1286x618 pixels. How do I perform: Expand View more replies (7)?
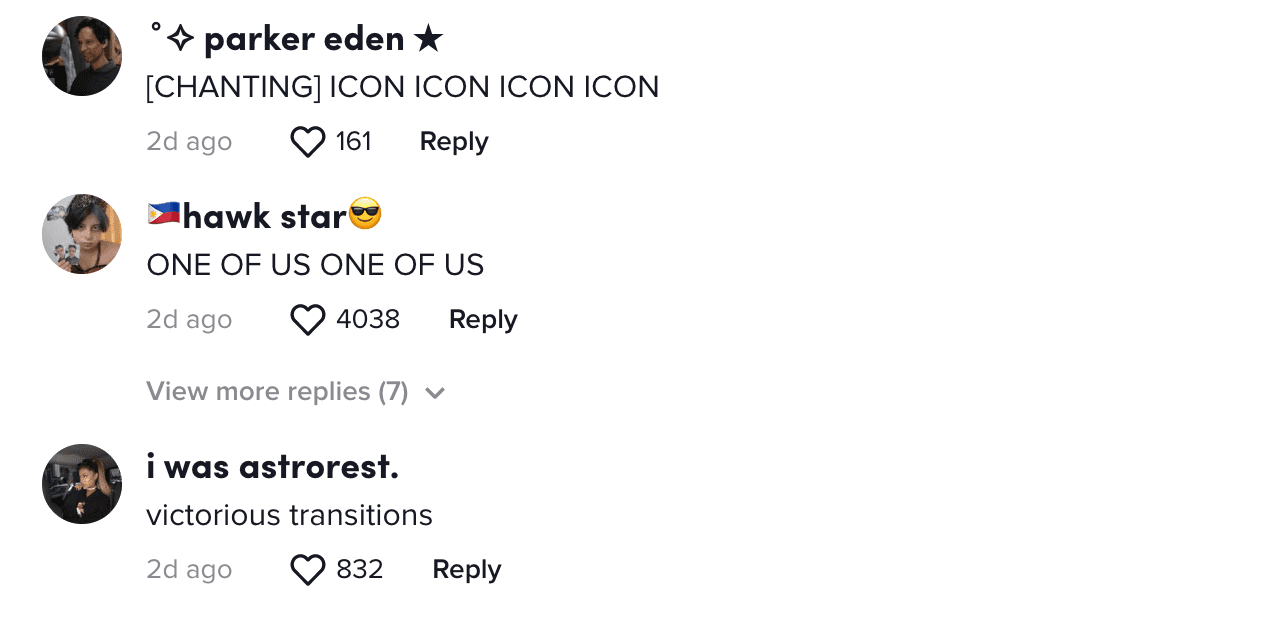click(277, 392)
